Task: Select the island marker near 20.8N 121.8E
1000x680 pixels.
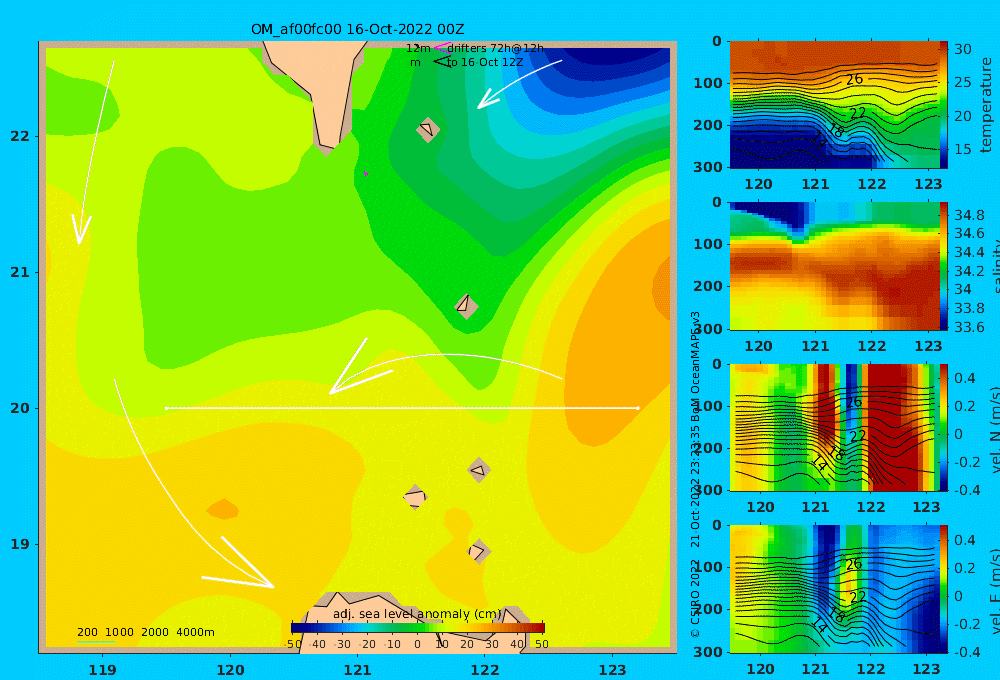Action: 466,306
